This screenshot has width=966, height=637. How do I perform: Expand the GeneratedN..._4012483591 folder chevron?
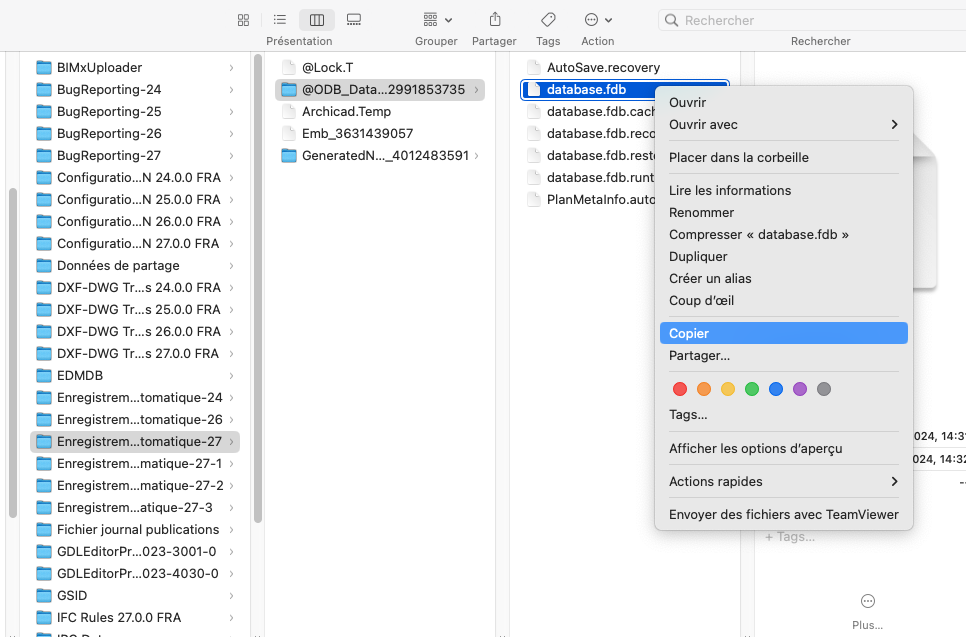476,156
